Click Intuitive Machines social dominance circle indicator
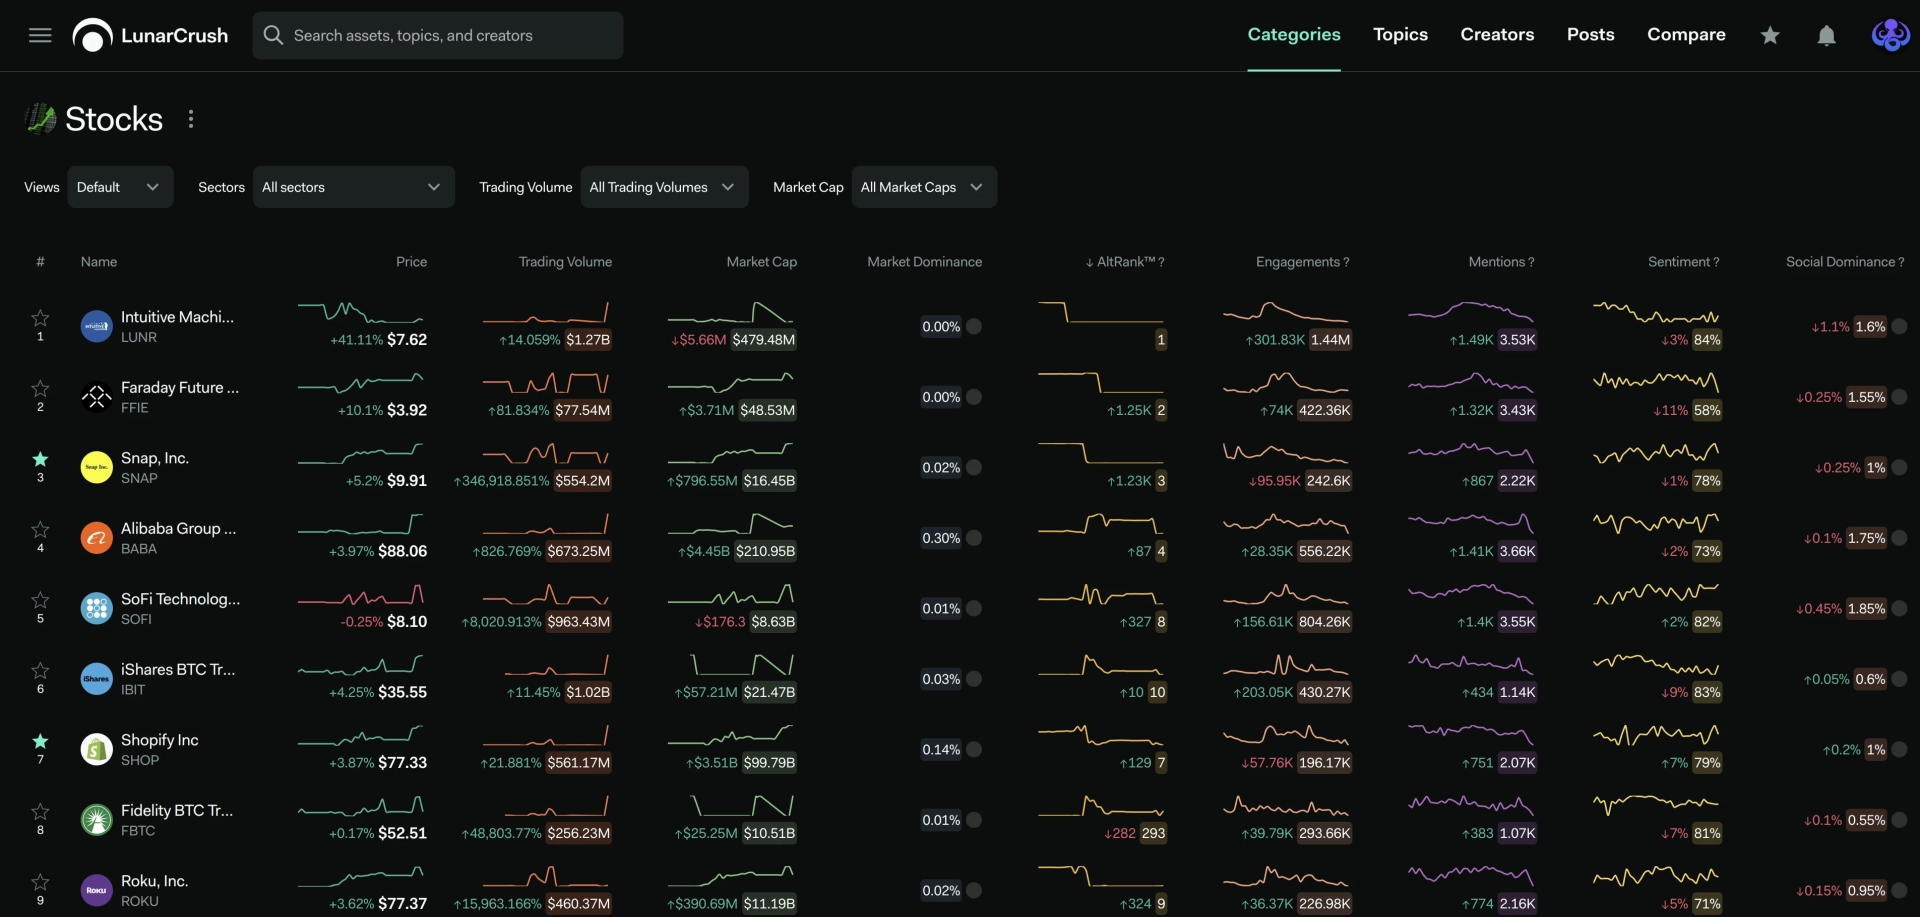 pyautogui.click(x=1899, y=327)
